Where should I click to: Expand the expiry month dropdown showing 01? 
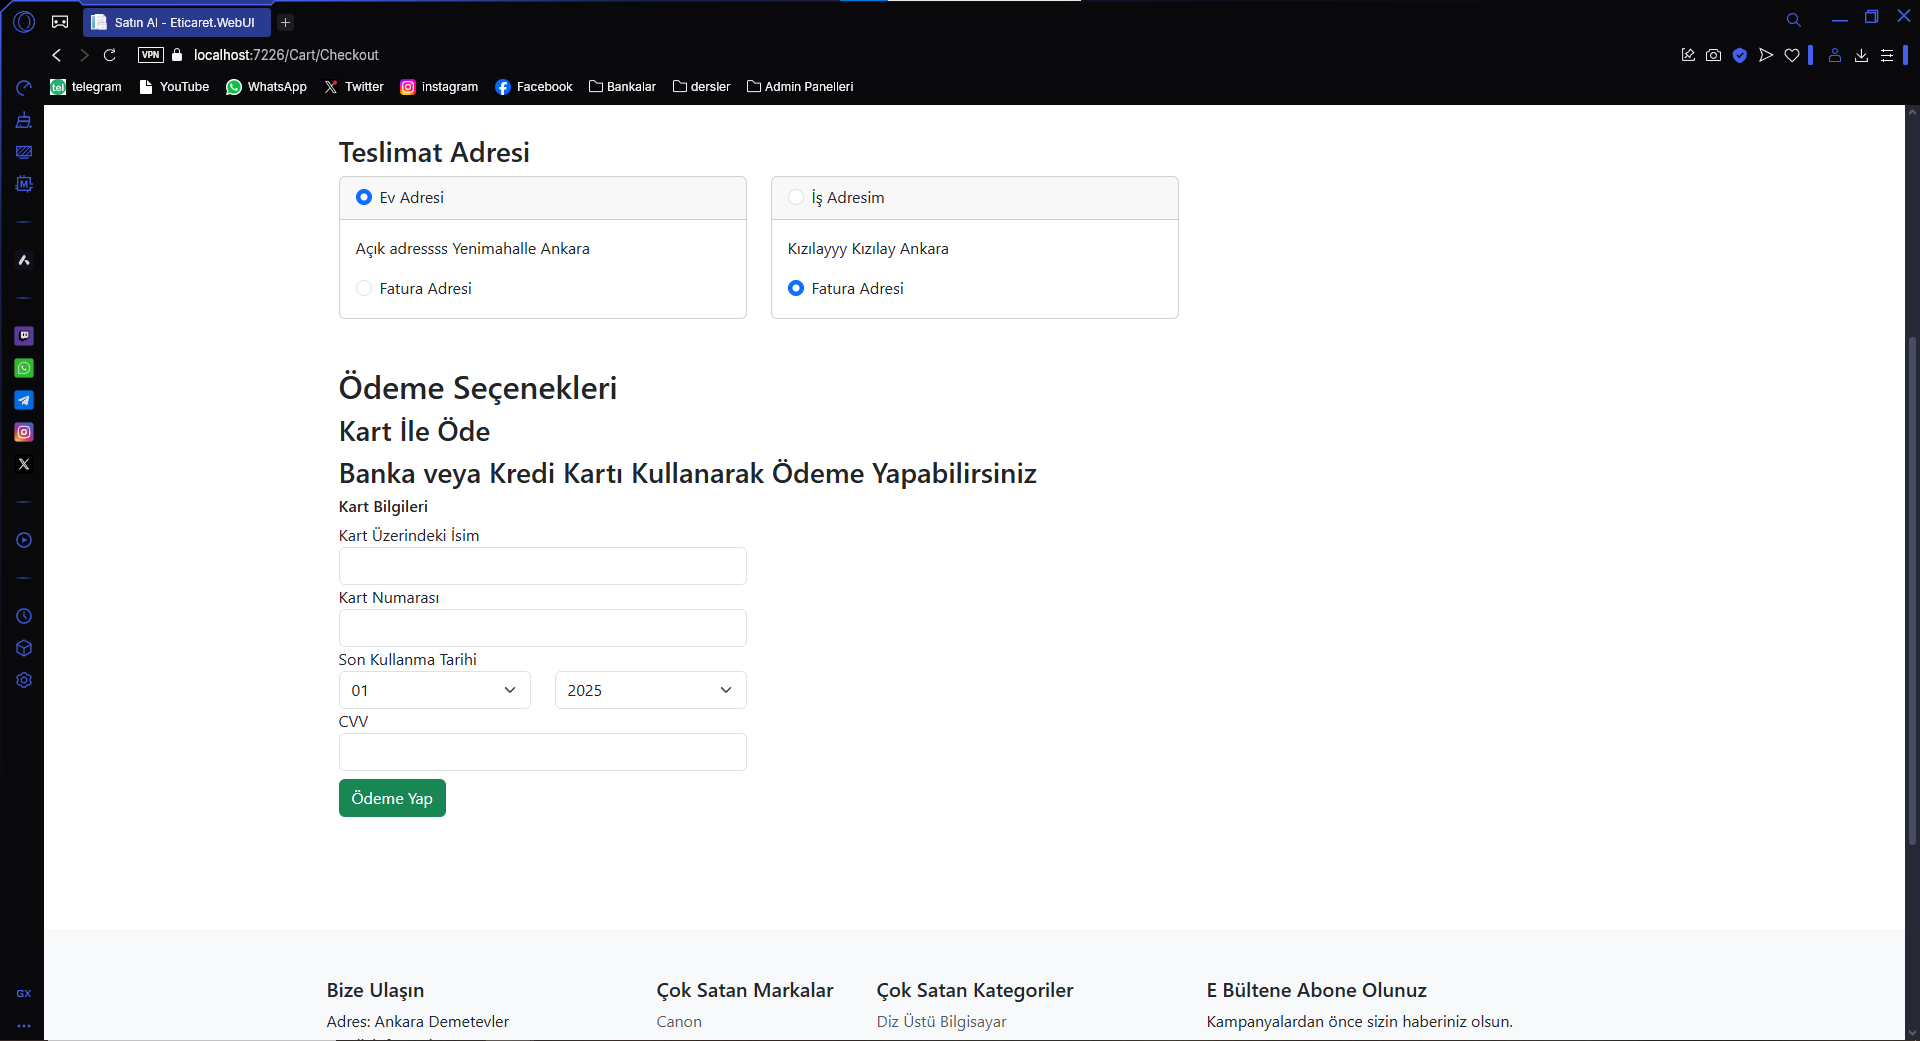coord(434,690)
